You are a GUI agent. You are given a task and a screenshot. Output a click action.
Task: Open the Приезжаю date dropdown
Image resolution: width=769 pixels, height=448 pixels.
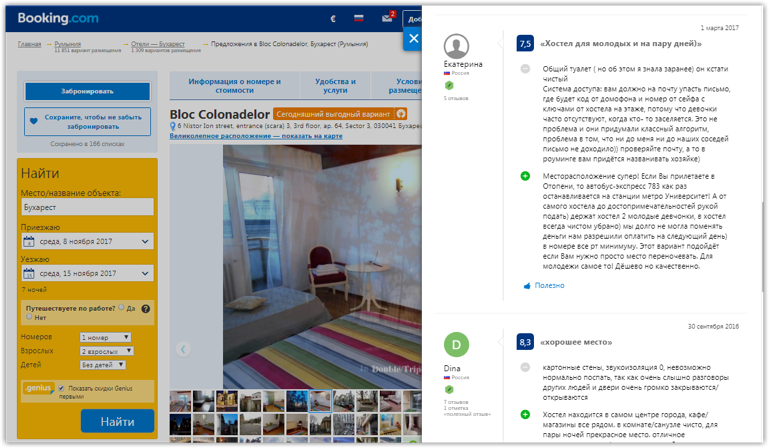coord(87,241)
